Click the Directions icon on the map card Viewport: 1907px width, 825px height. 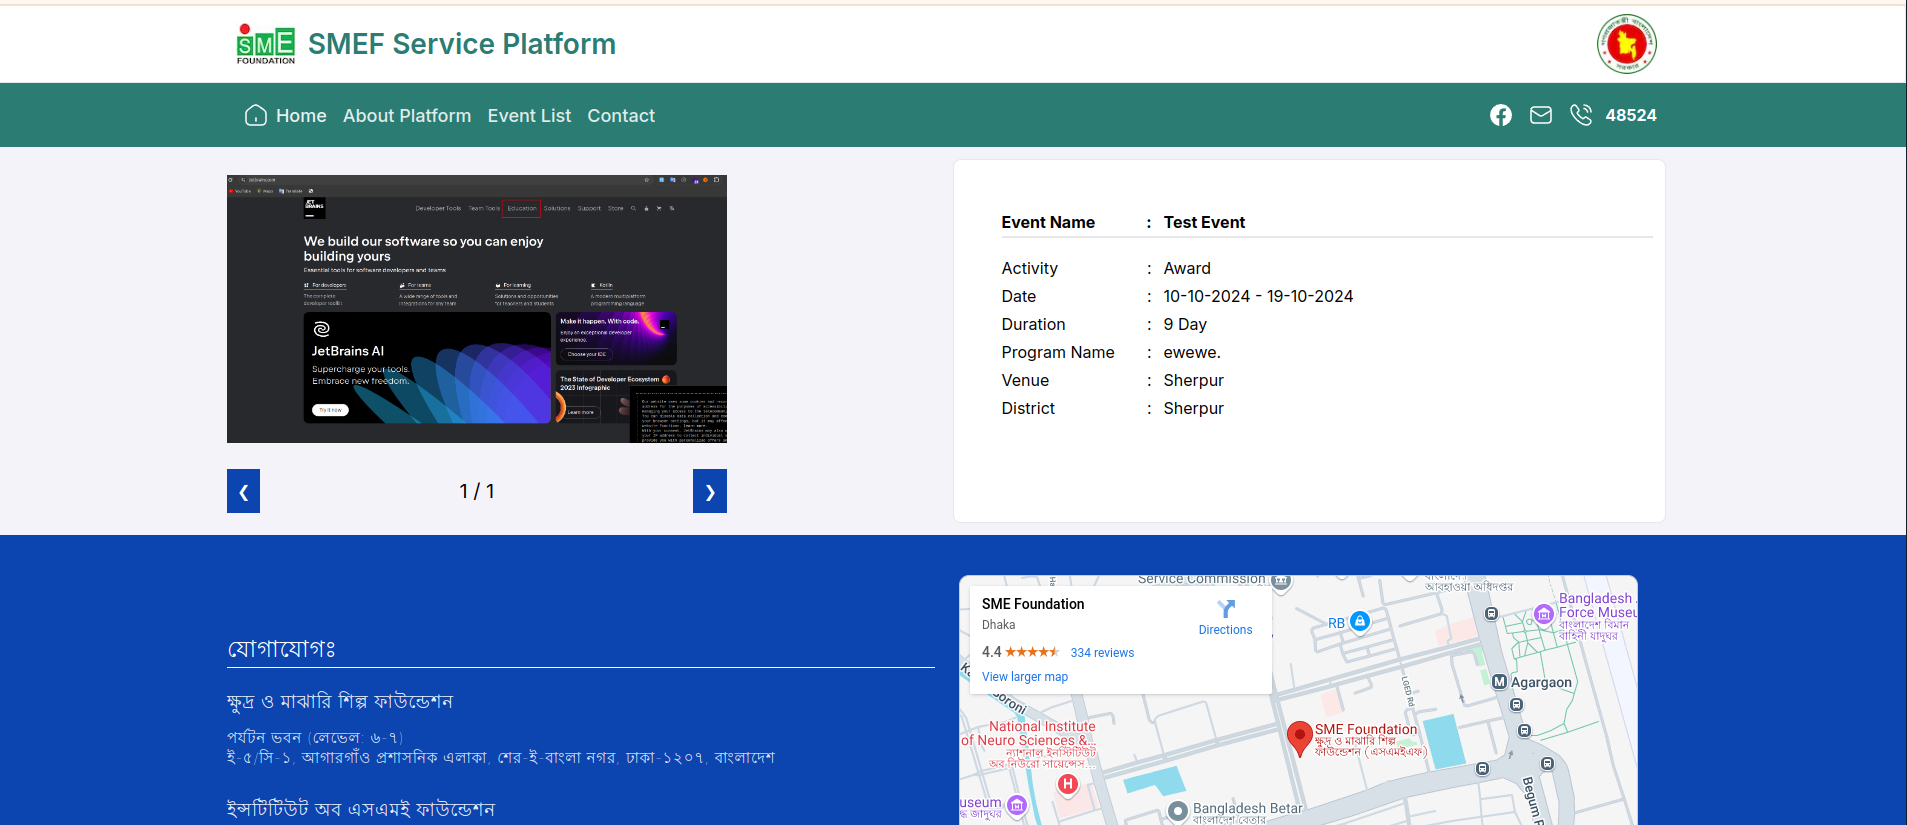click(1226, 608)
